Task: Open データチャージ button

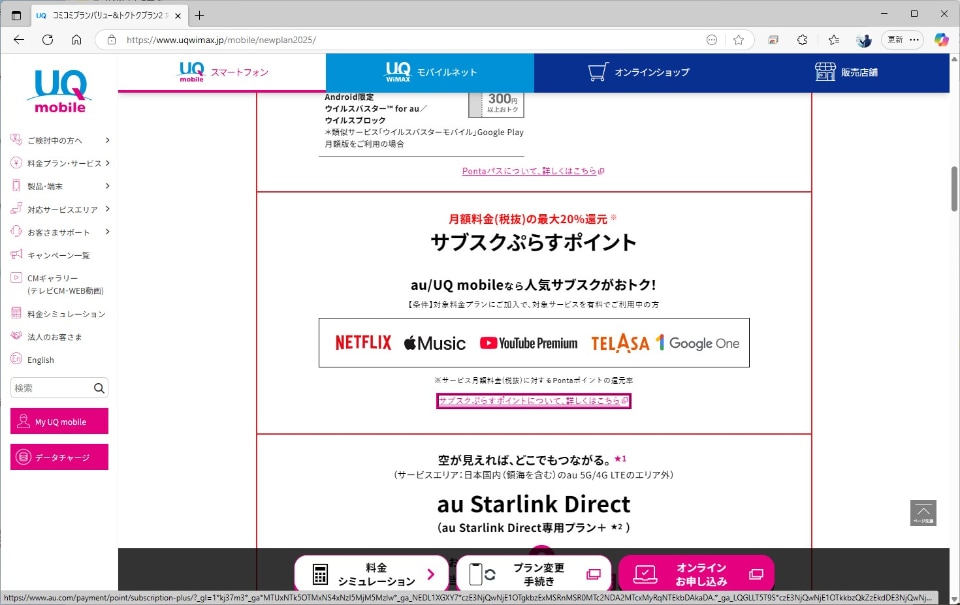Action: point(59,457)
